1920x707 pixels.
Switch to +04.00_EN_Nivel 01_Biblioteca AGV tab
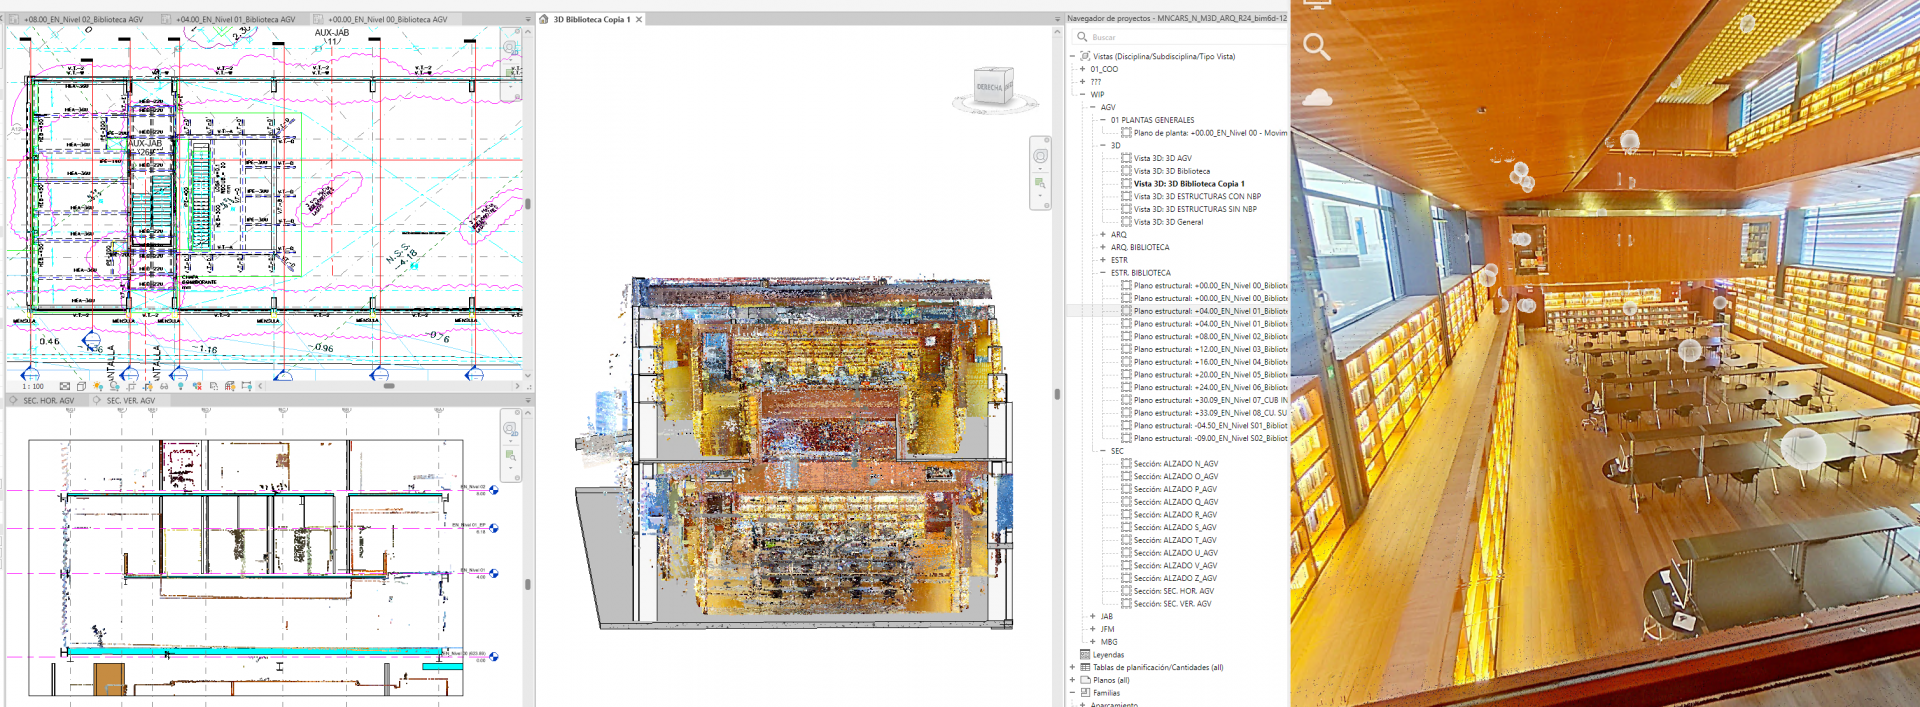tap(235, 19)
